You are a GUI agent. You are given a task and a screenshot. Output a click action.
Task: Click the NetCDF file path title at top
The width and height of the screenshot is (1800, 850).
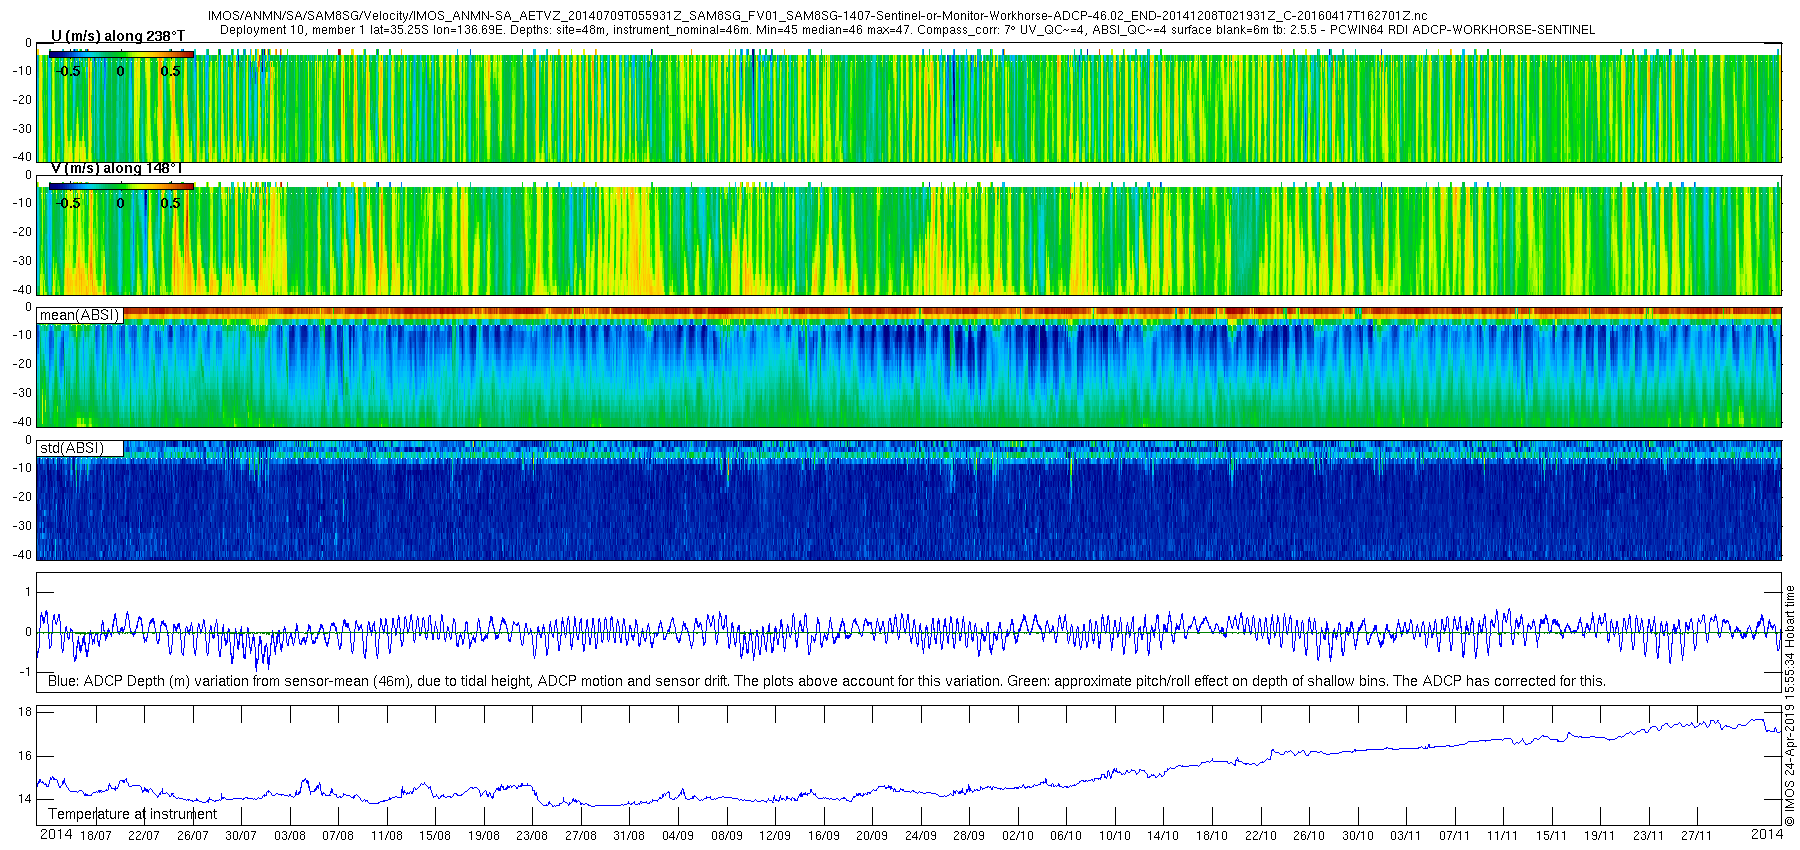(x=817, y=16)
